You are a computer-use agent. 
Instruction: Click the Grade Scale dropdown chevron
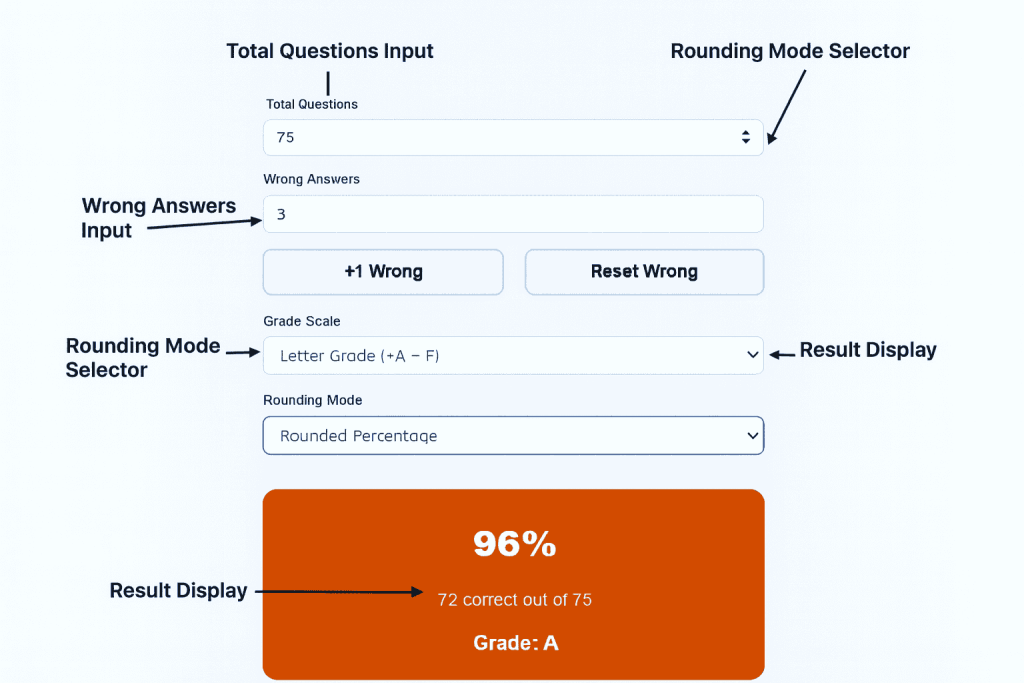tap(752, 356)
